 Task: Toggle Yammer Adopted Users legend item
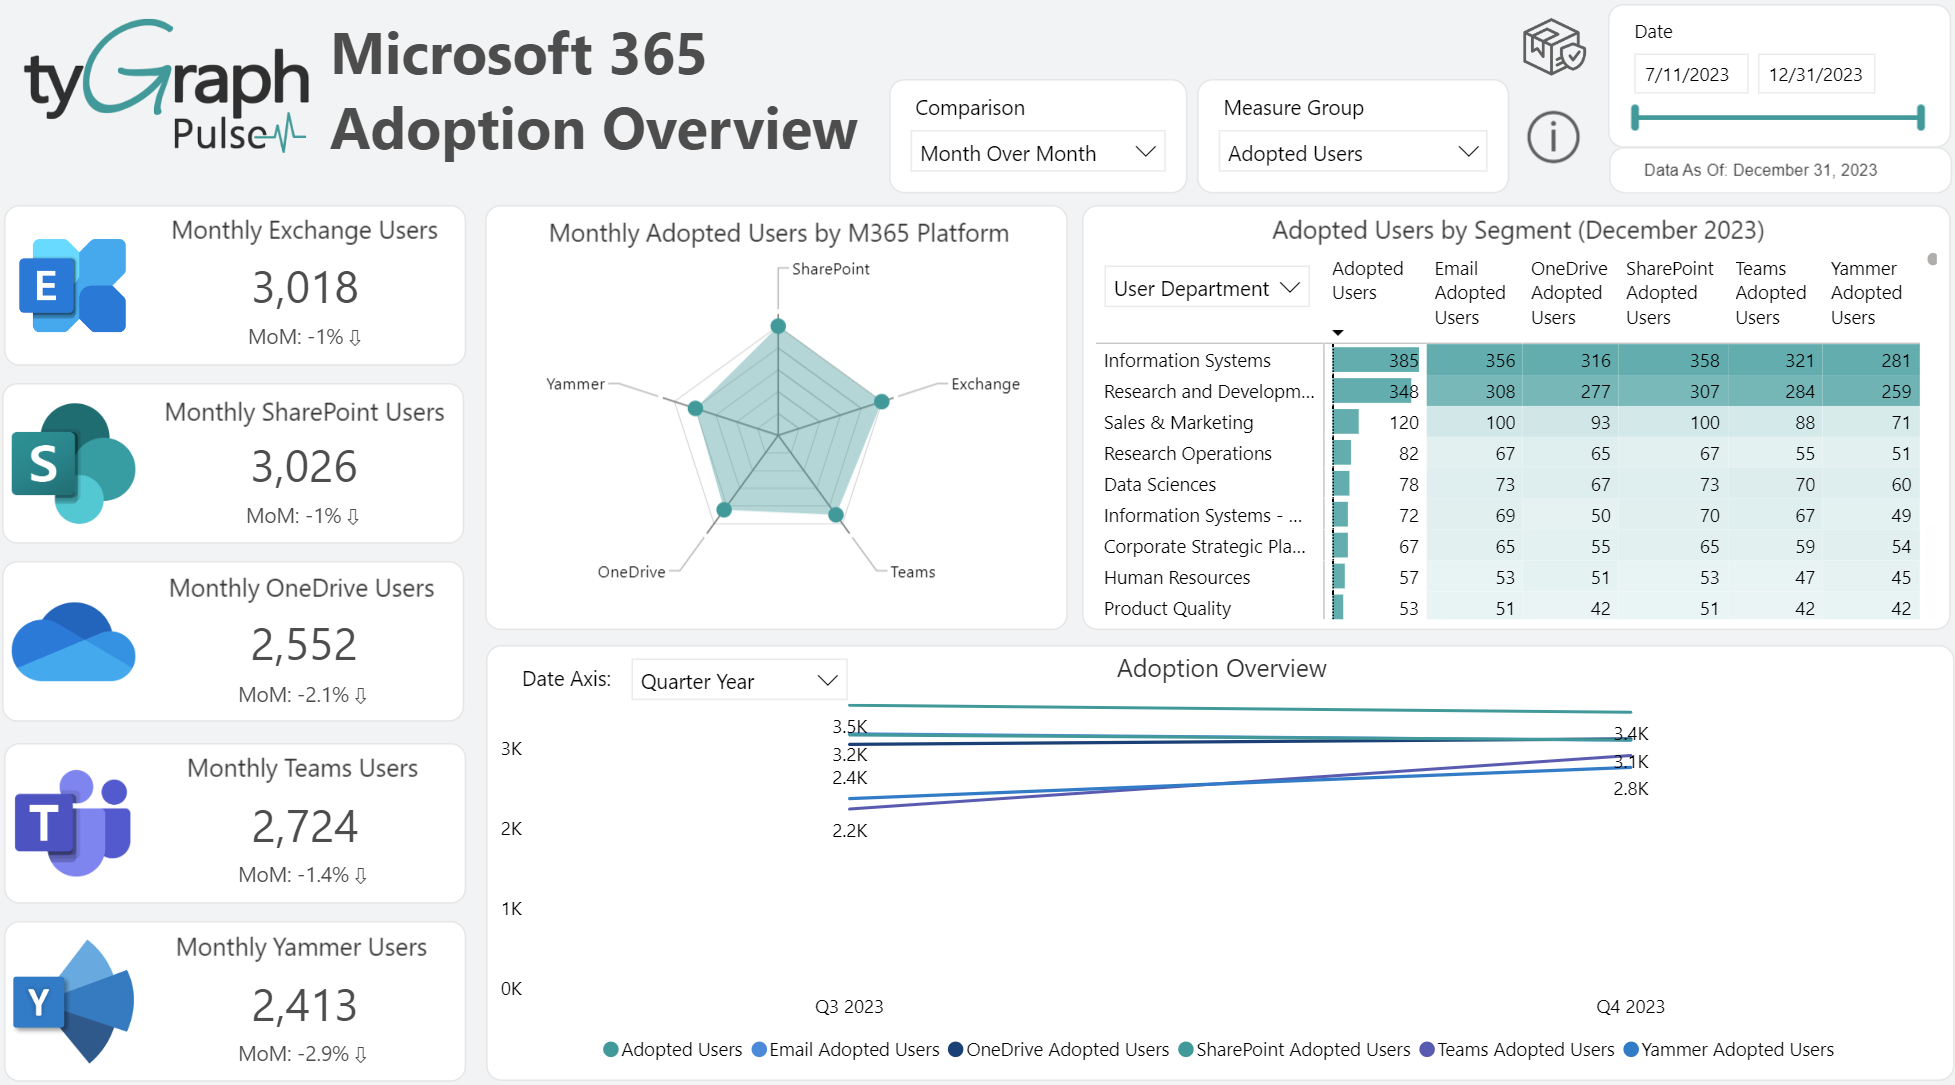(x=1728, y=1050)
